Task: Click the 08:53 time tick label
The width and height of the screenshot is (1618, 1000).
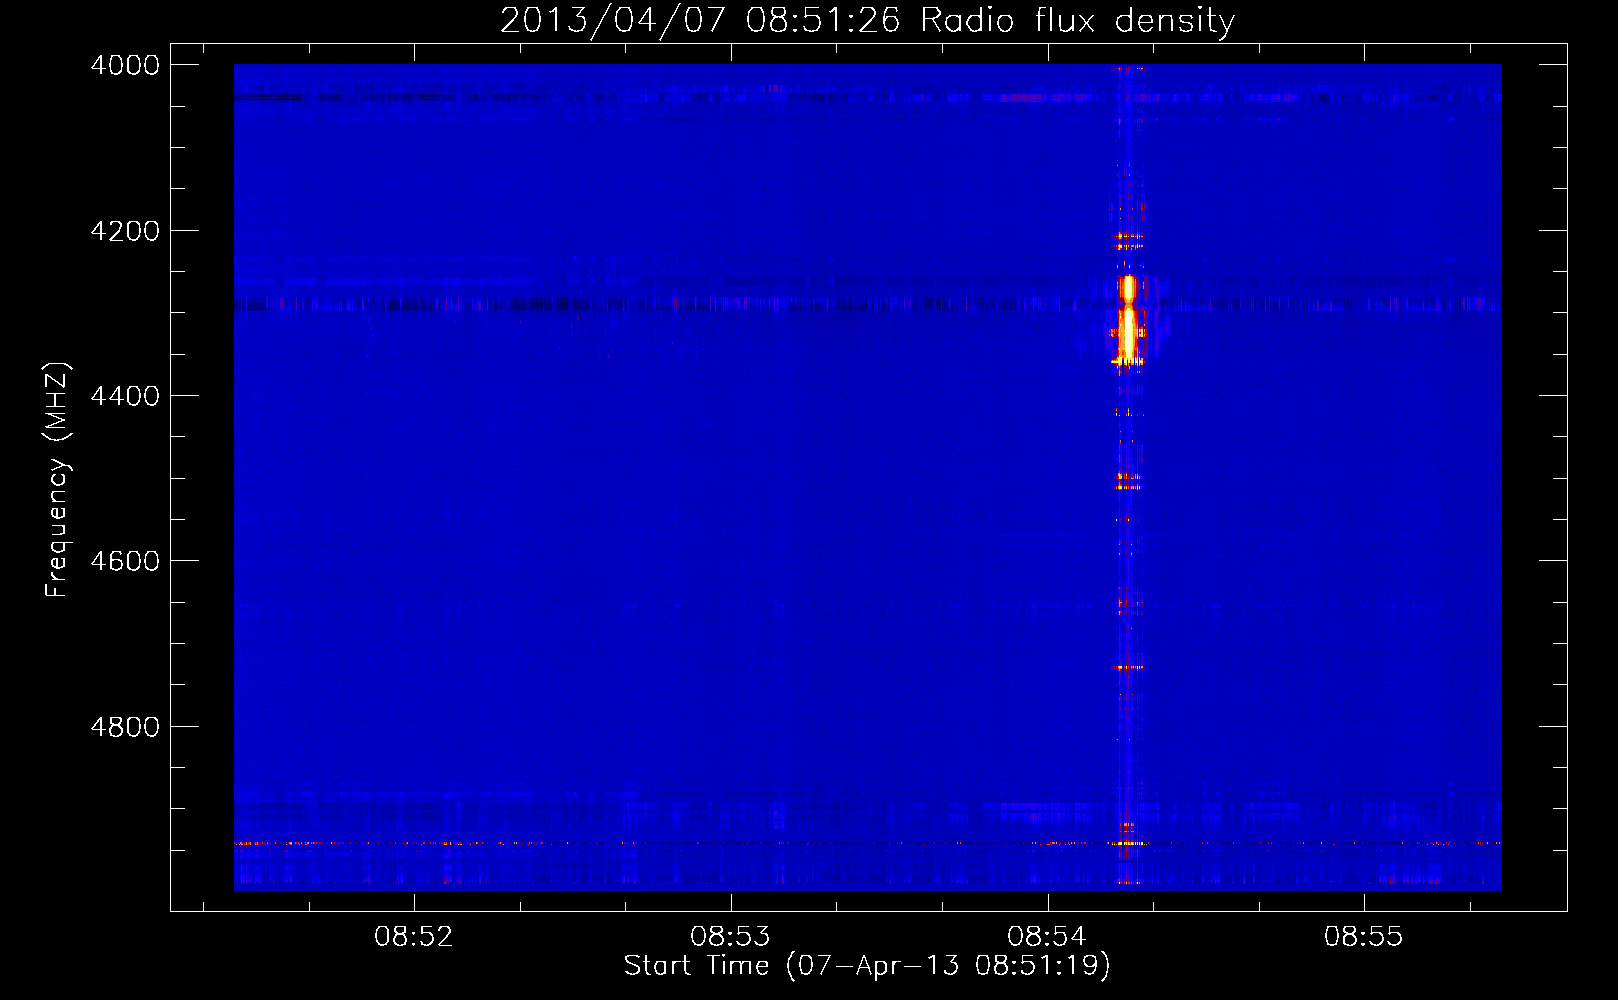Action: coord(731,937)
